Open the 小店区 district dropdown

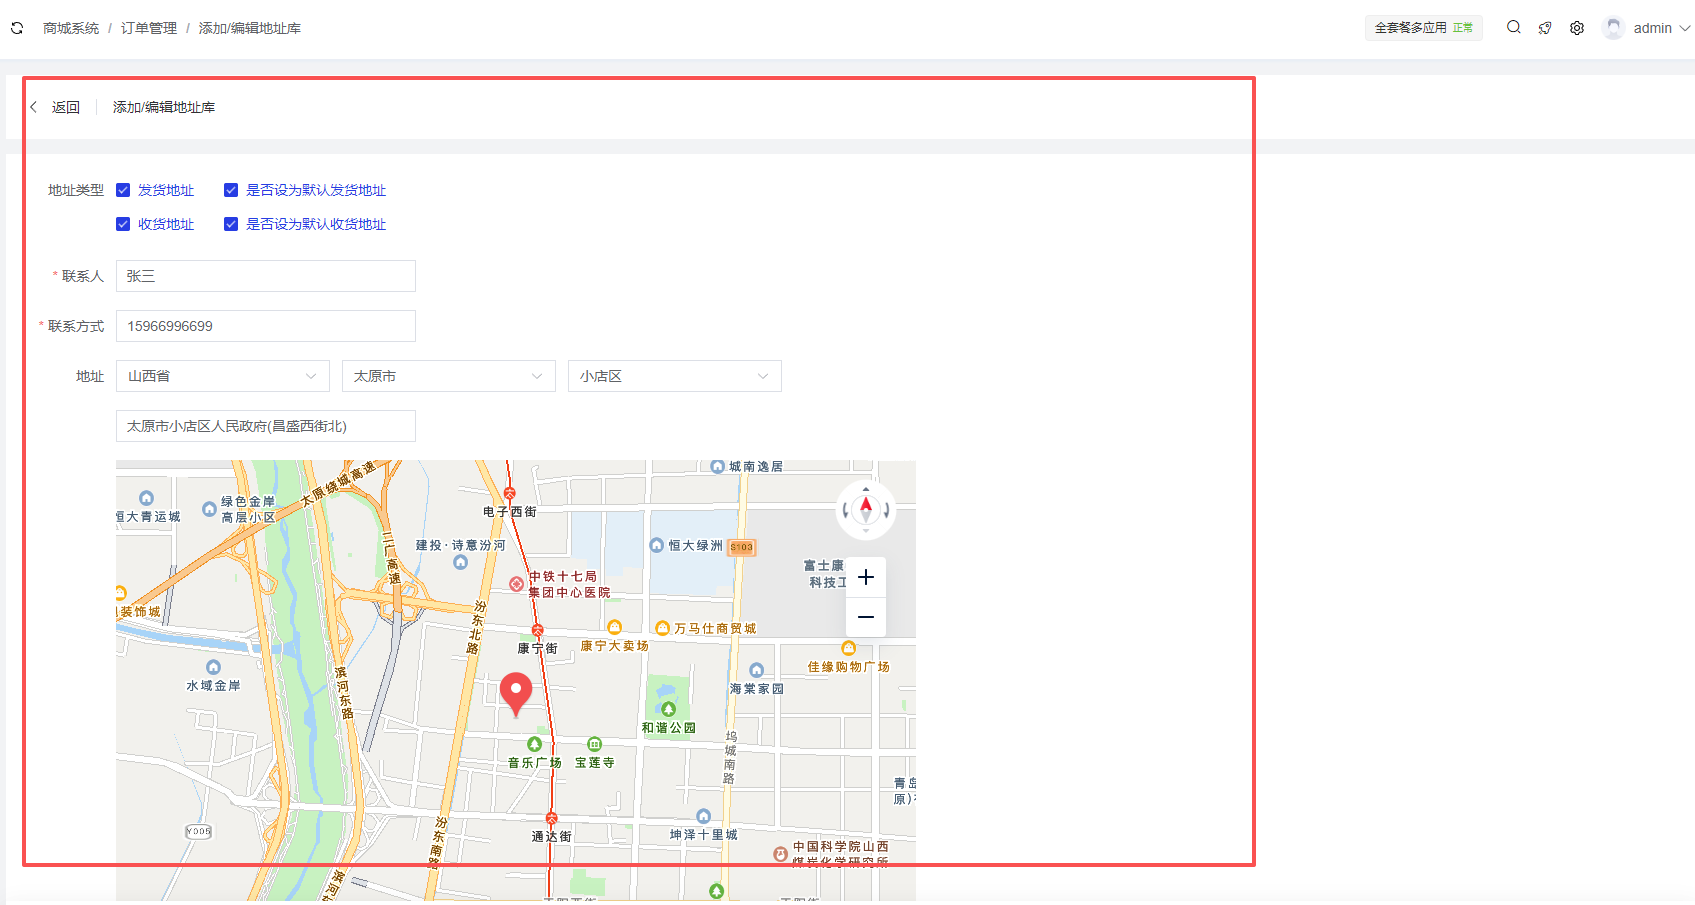tap(674, 376)
